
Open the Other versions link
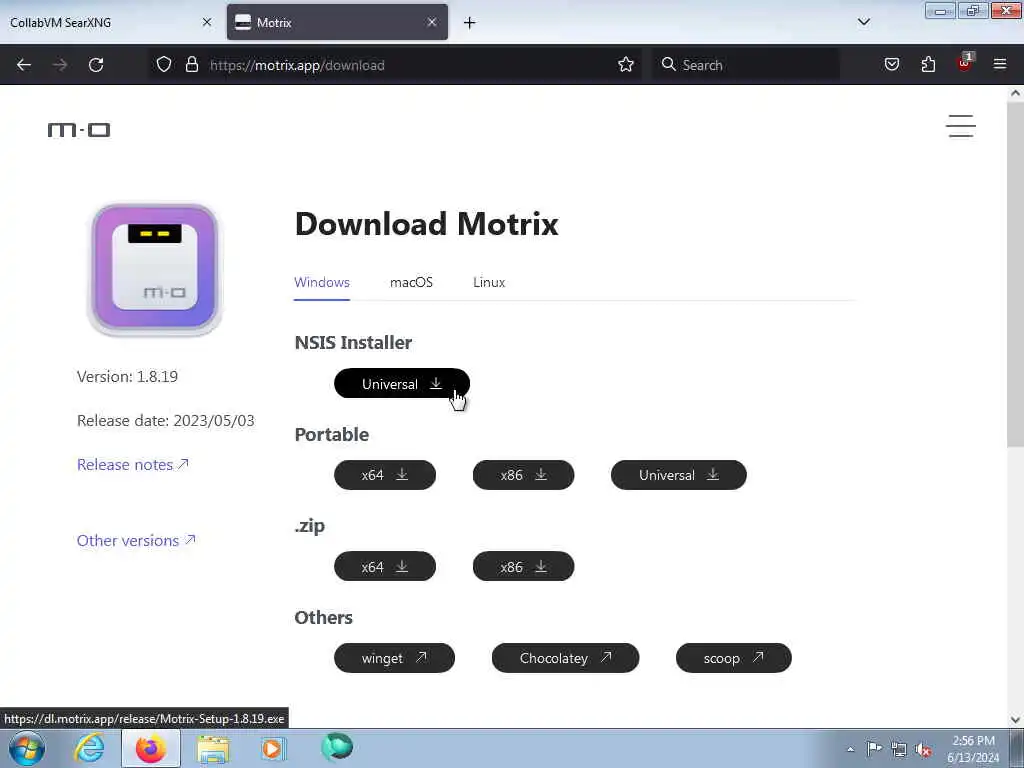pyautogui.click(x=136, y=541)
